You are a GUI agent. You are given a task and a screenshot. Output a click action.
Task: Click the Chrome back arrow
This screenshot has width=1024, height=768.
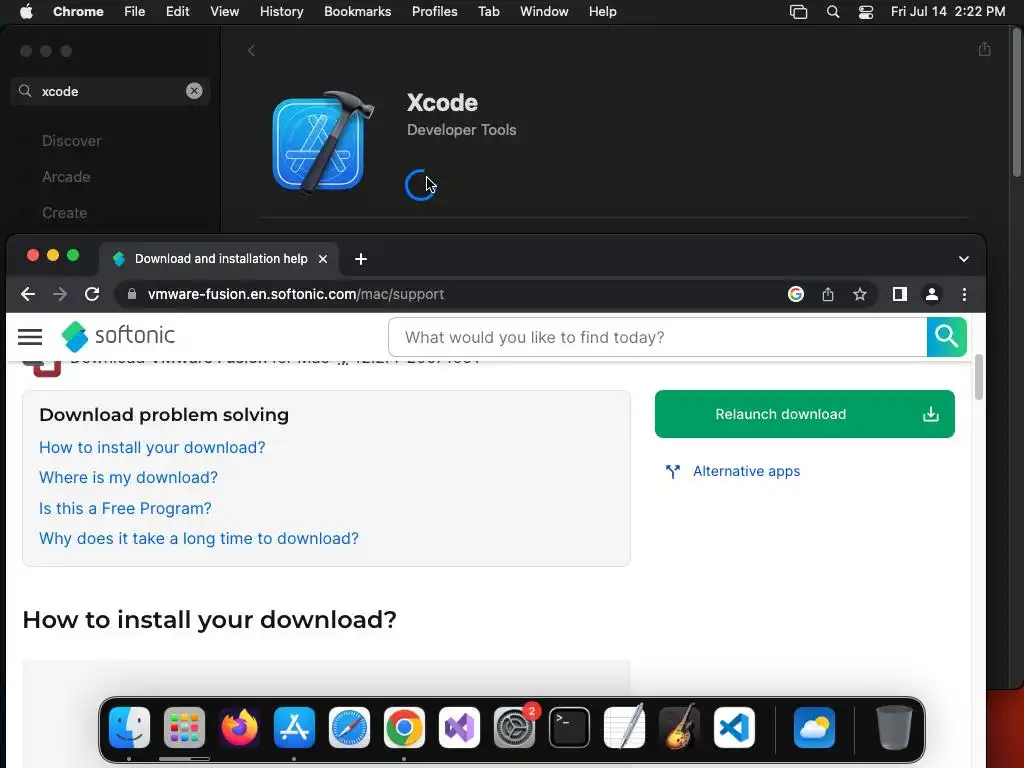[27, 295]
